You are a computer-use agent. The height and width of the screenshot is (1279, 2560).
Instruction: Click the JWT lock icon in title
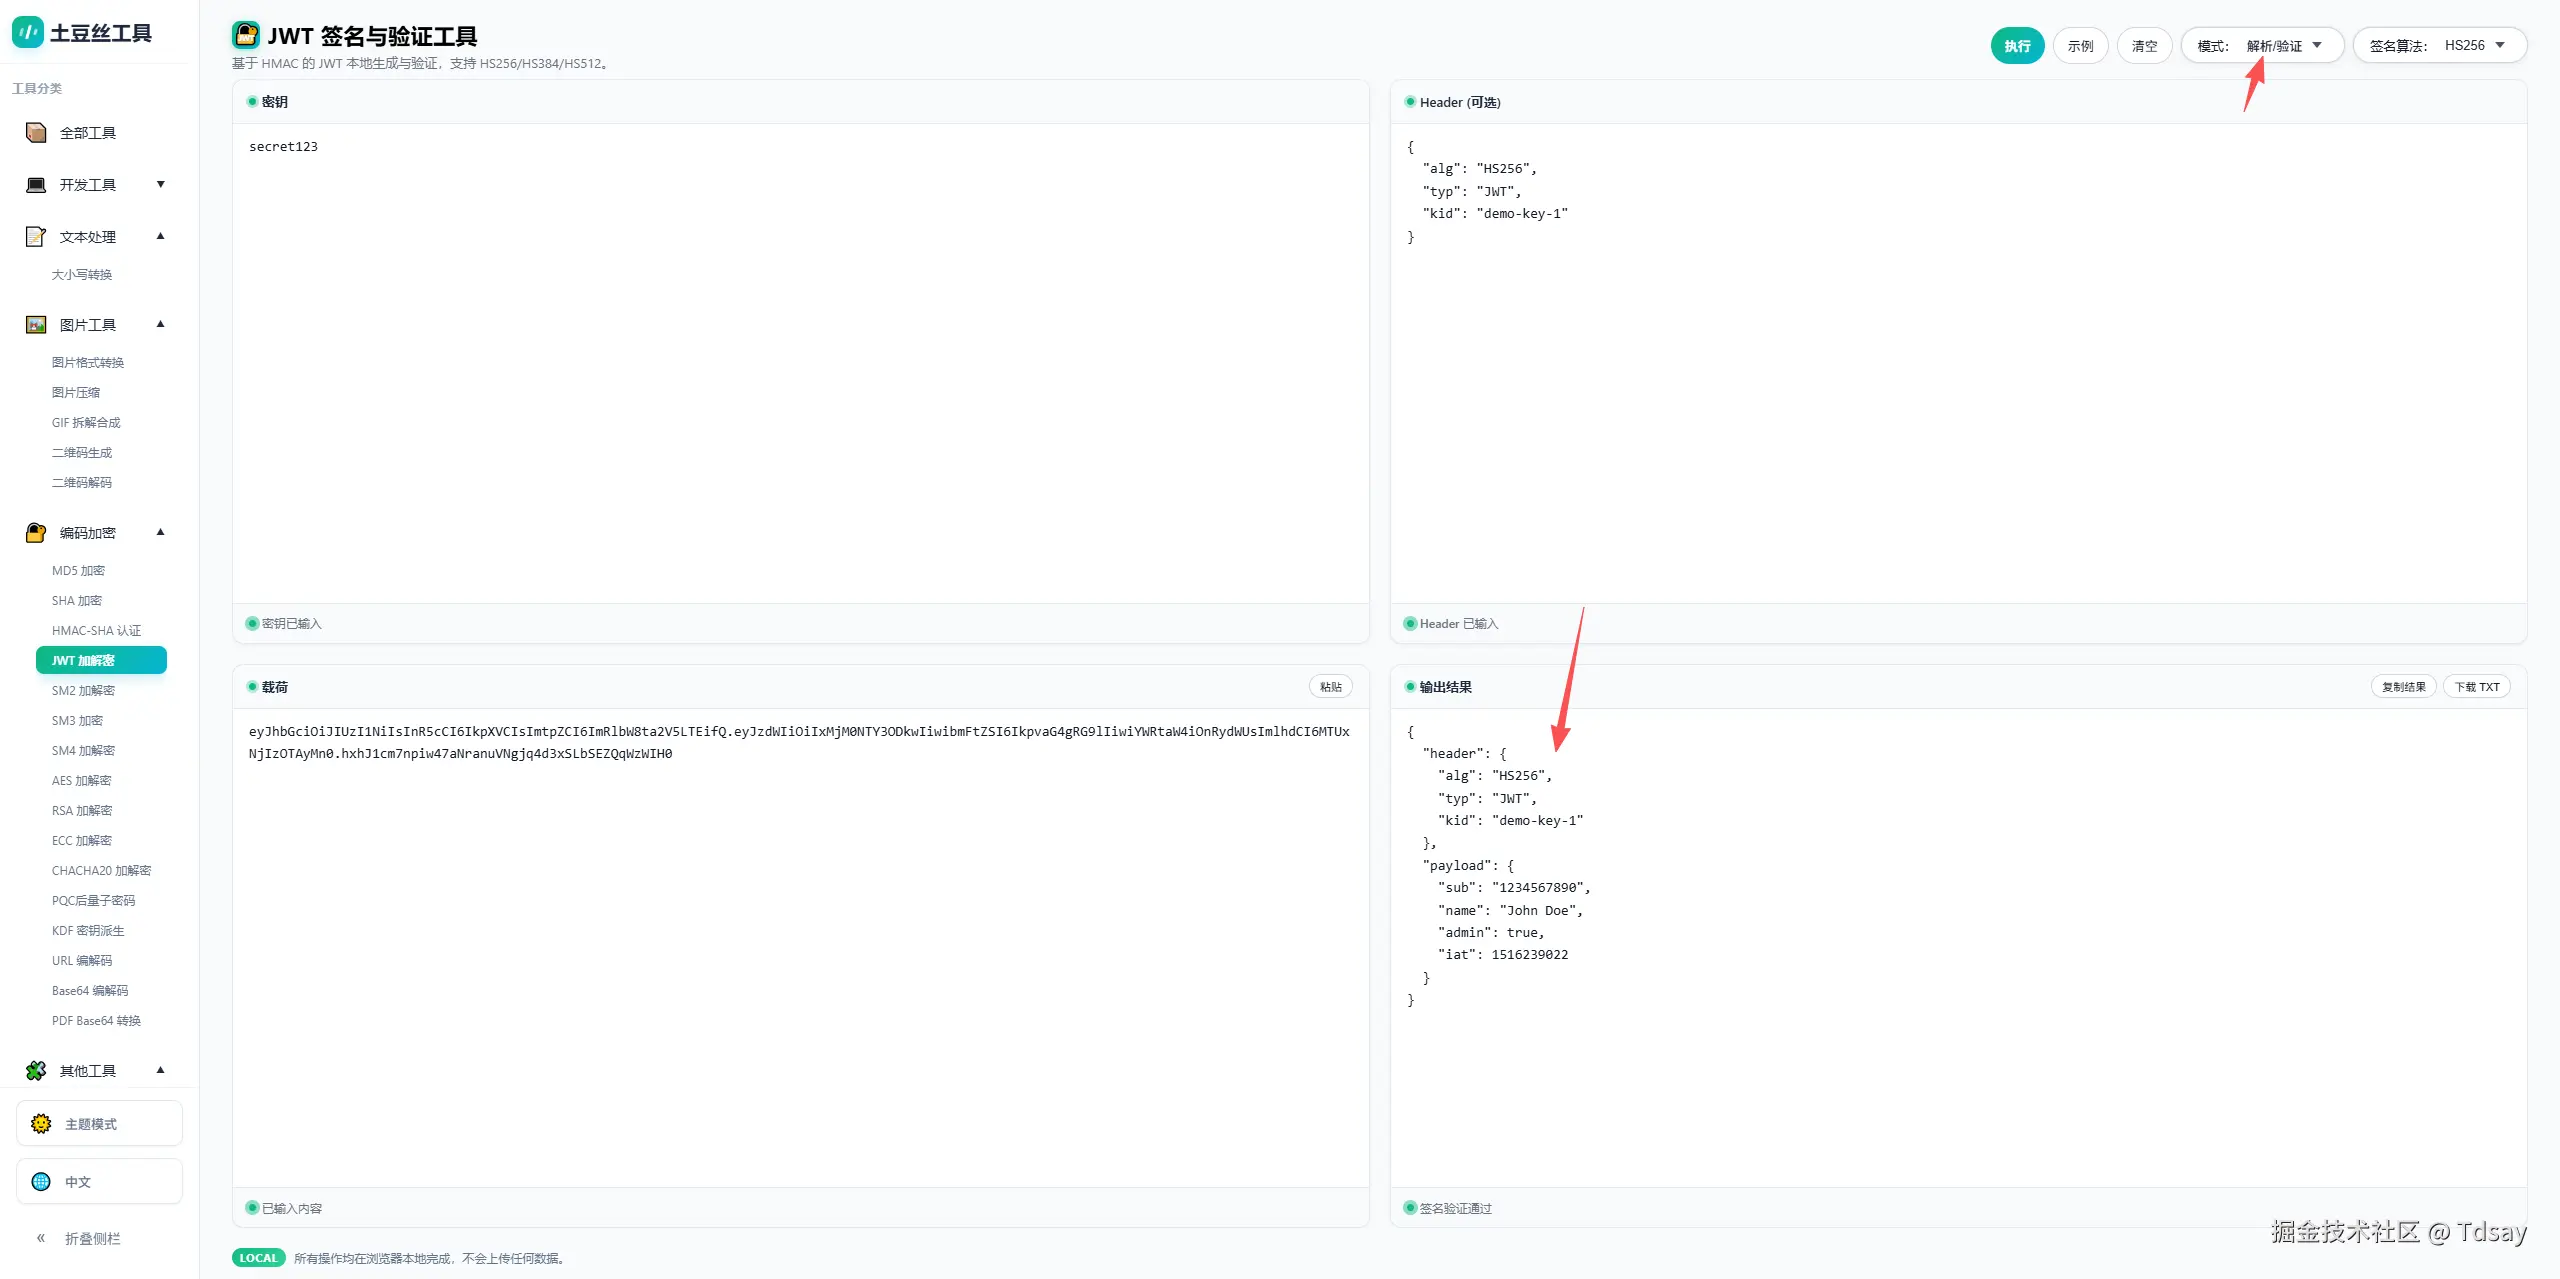(x=246, y=36)
